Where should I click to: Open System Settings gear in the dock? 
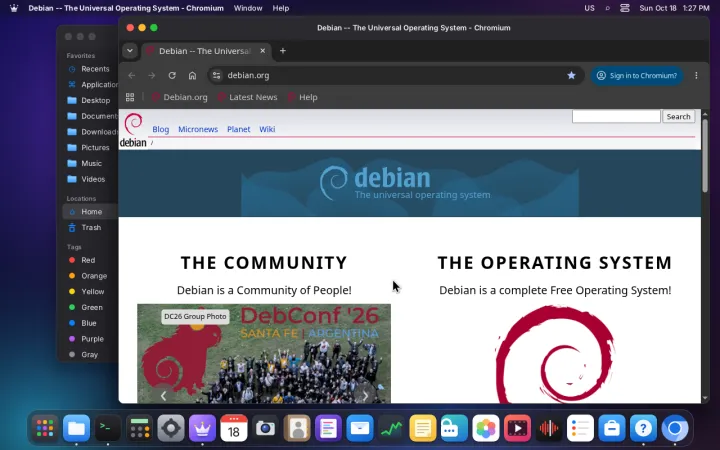coord(171,428)
